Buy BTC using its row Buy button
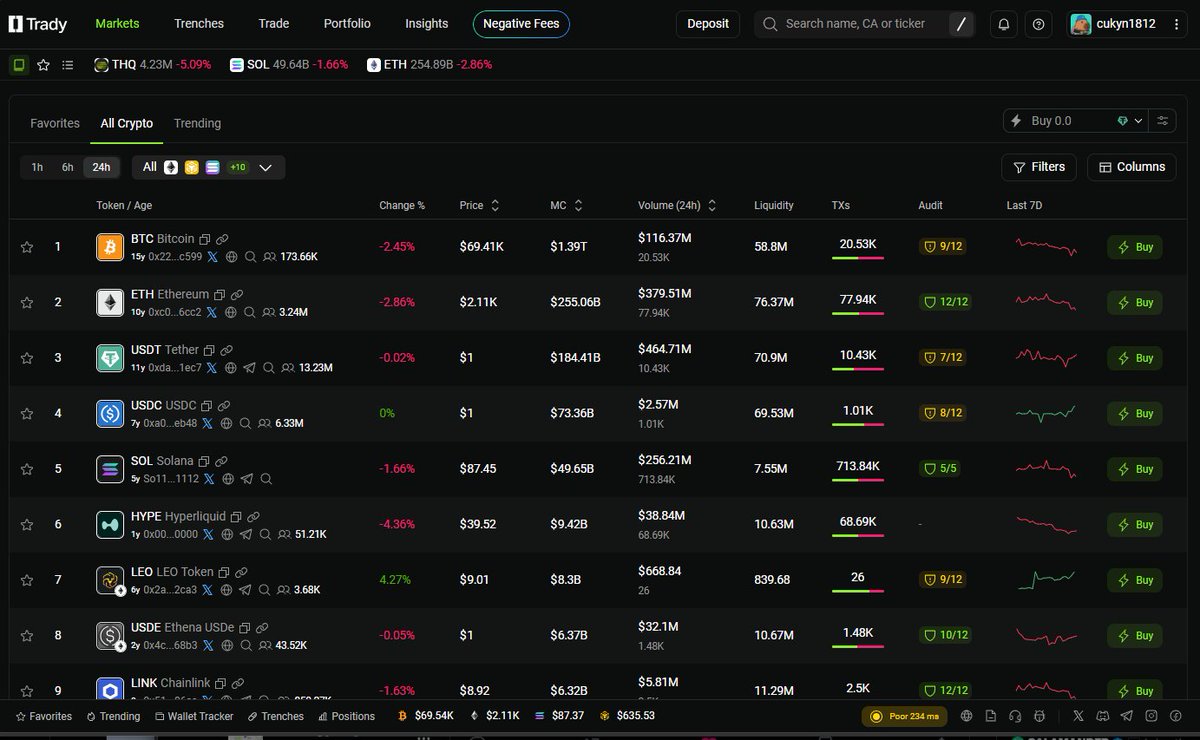Screen dimensions: 1200x740 pyautogui.click(x=1135, y=247)
